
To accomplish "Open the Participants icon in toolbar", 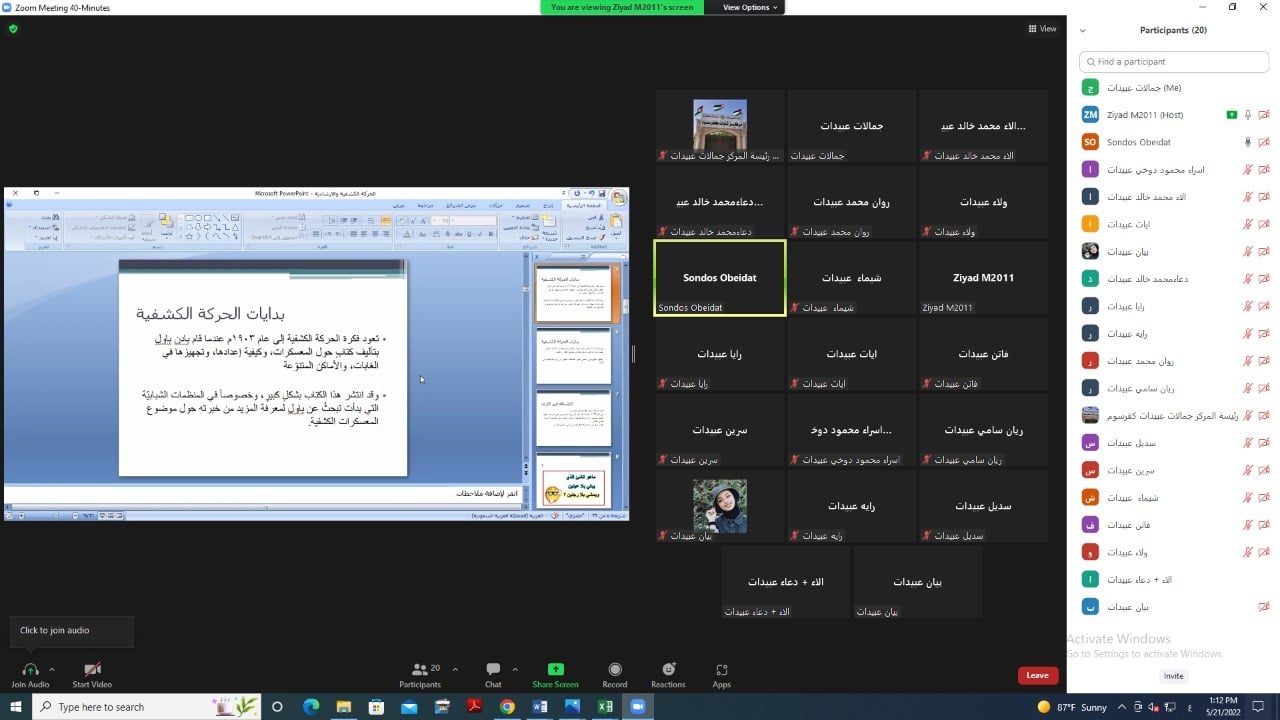I will click(420, 670).
